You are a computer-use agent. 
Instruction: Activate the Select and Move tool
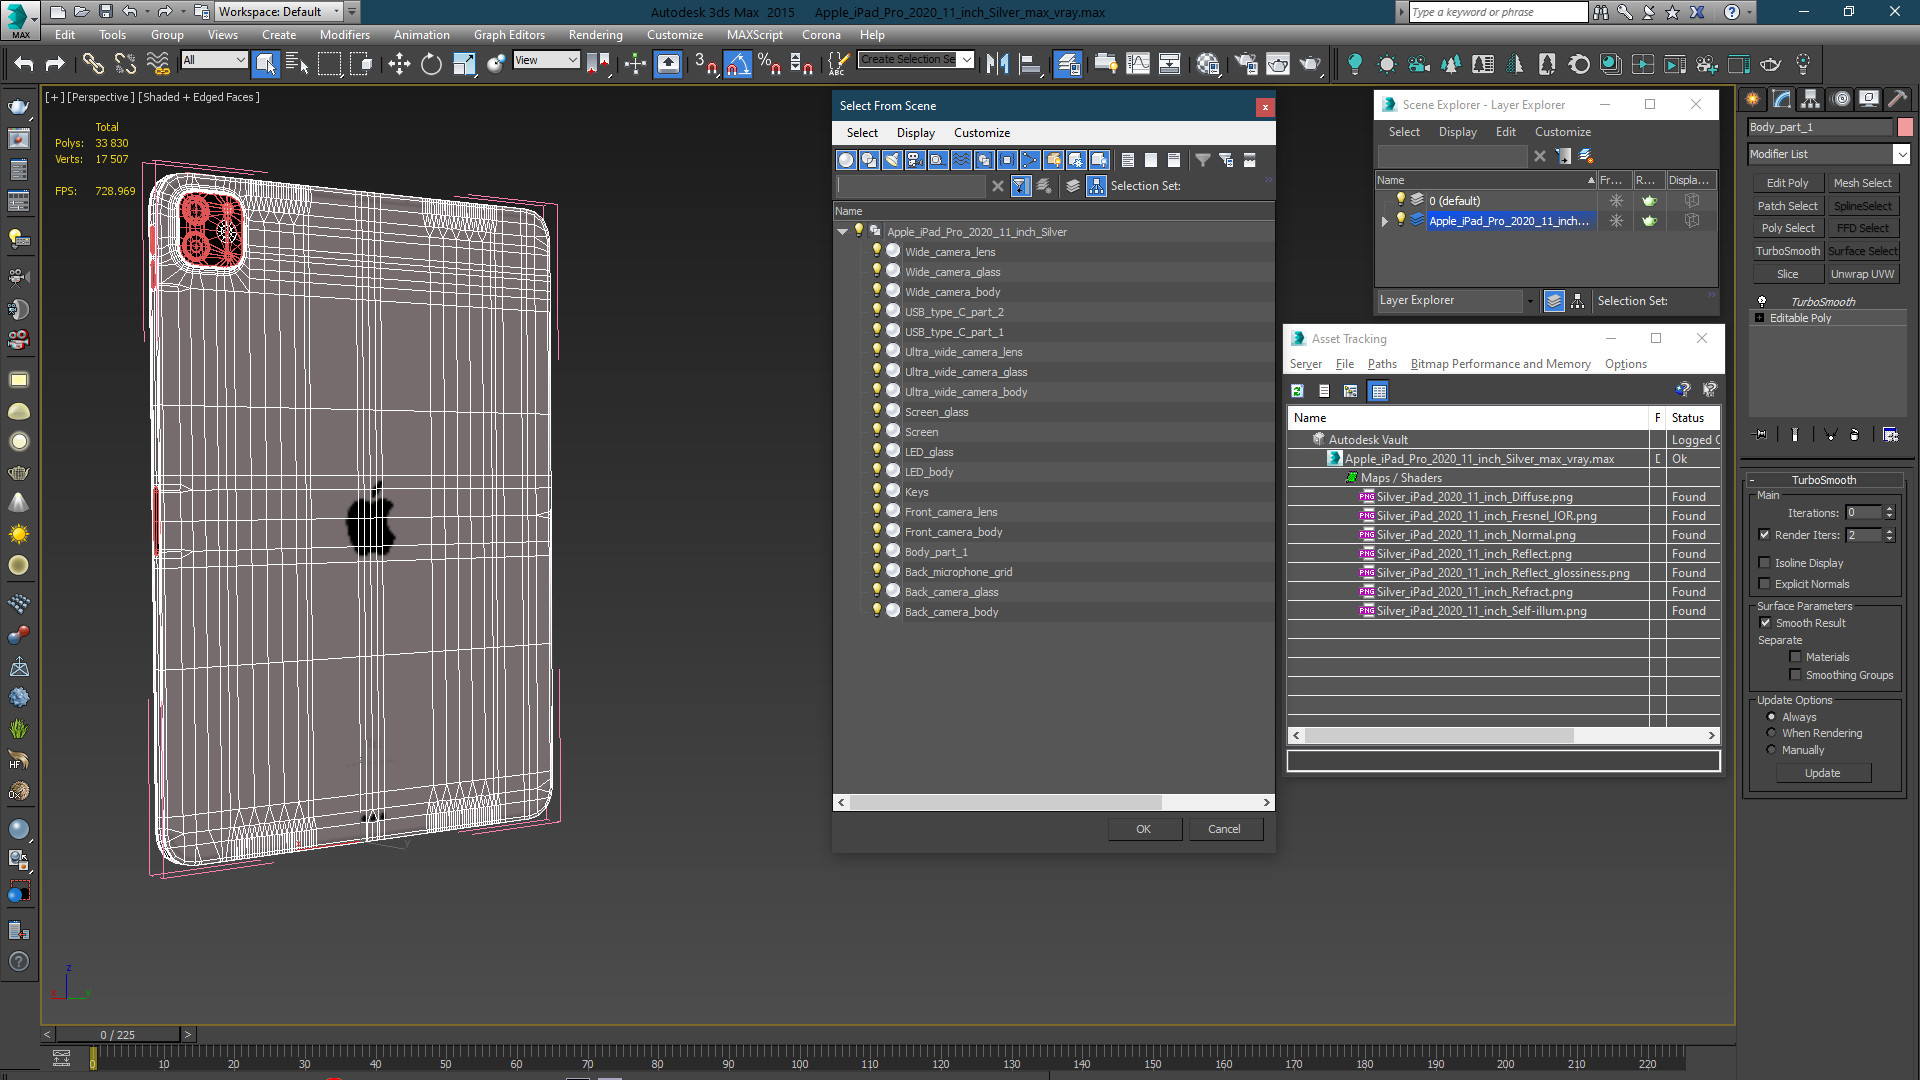pos(399,64)
